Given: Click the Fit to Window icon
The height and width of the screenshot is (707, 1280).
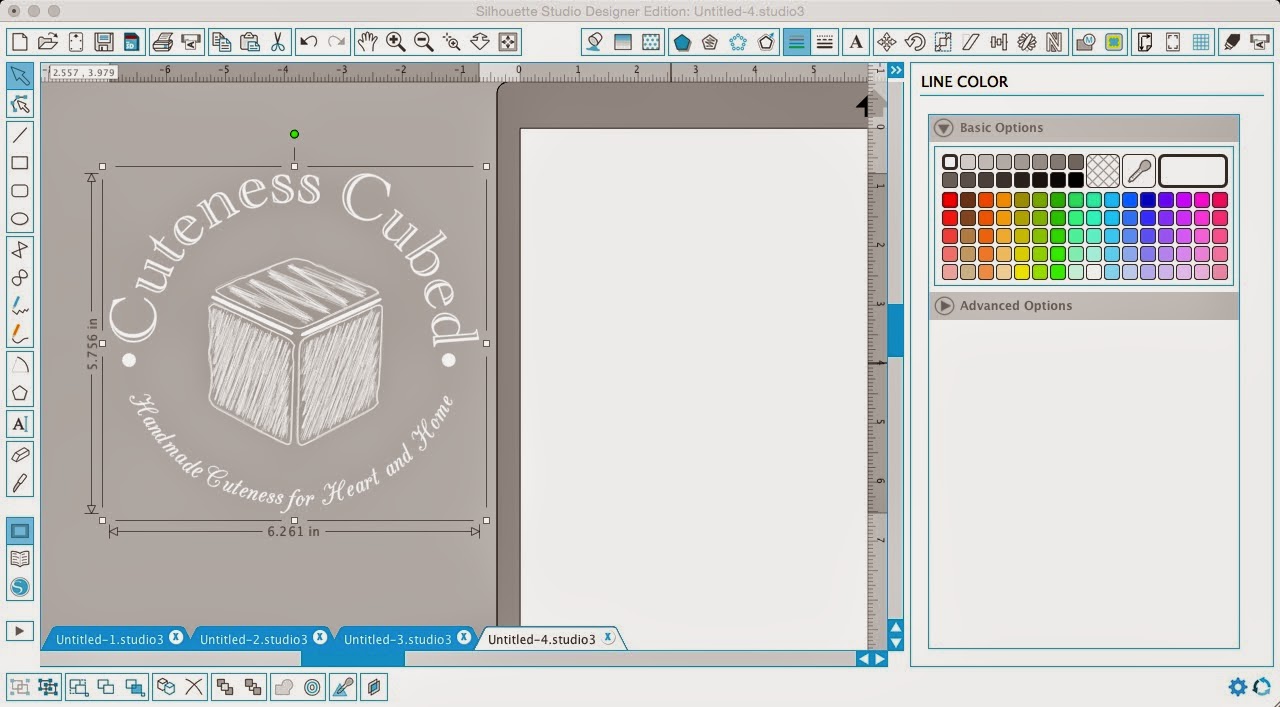Looking at the screenshot, I should 508,42.
